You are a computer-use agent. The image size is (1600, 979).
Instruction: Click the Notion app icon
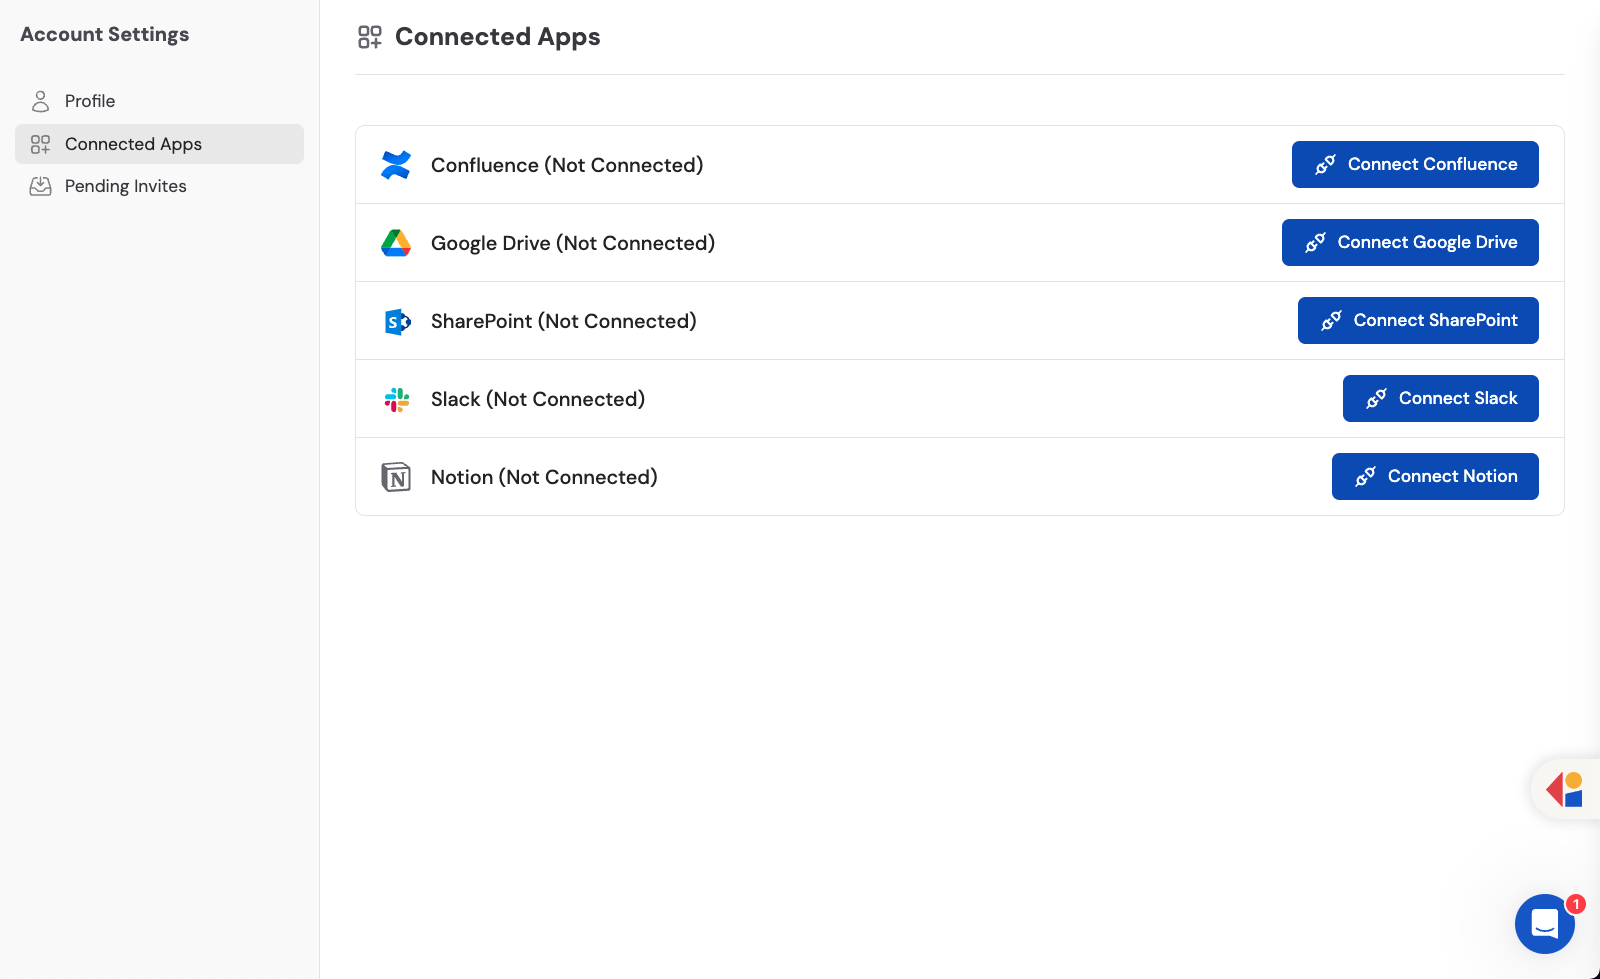(397, 477)
